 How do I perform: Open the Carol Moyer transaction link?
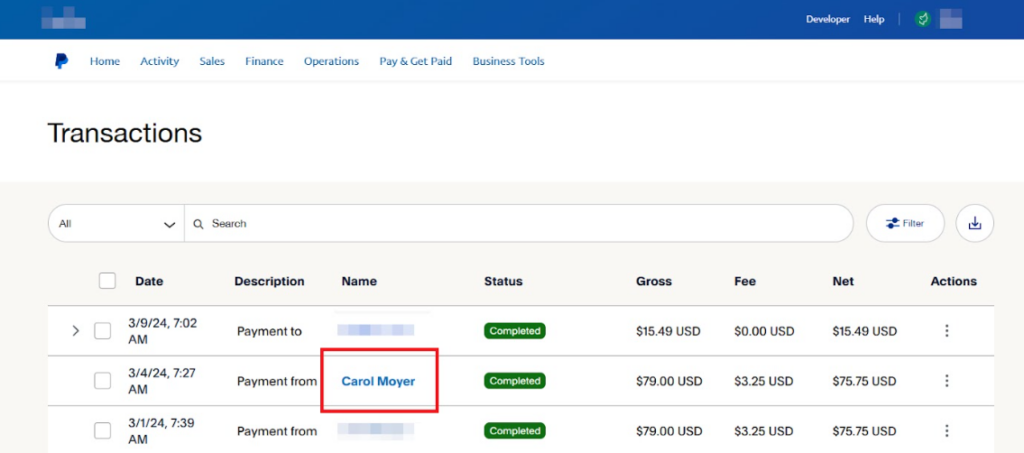378,381
